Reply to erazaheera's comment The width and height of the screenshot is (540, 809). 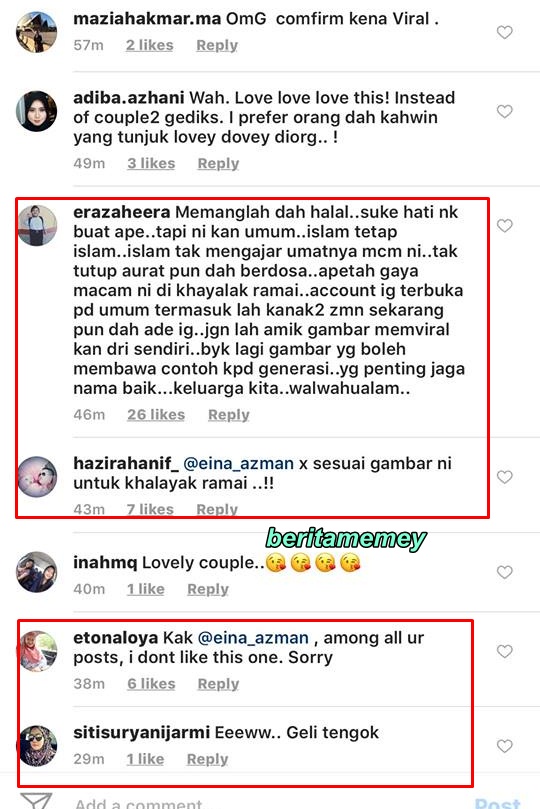click(228, 415)
